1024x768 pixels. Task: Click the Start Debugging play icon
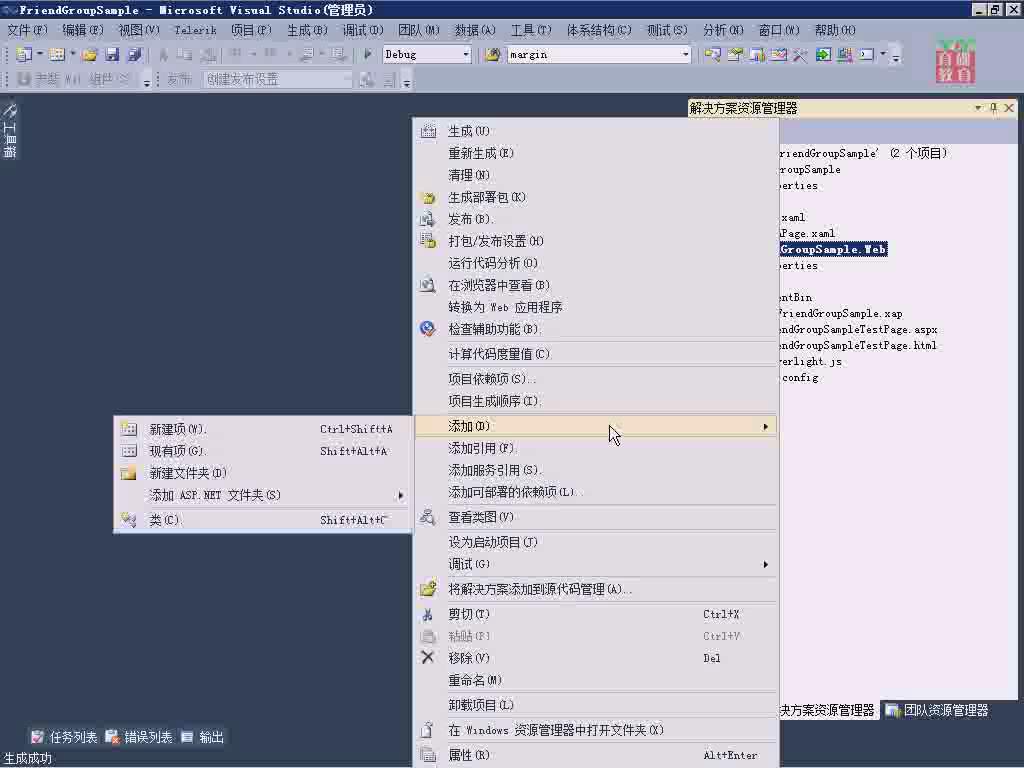coord(368,55)
